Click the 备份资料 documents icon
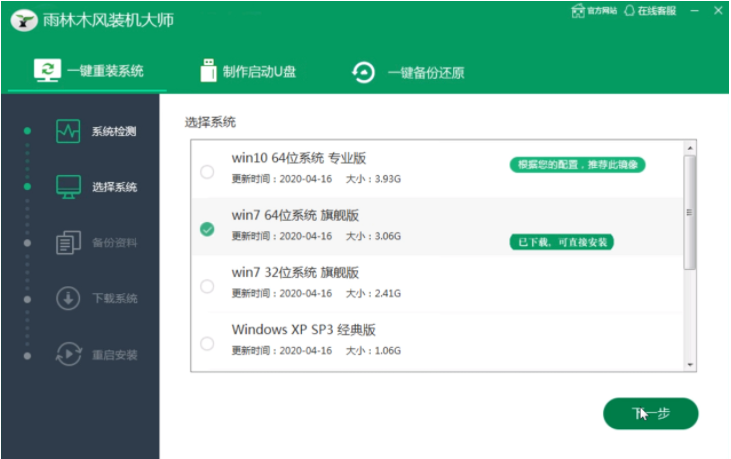The height and width of the screenshot is (459, 731). [x=69, y=242]
